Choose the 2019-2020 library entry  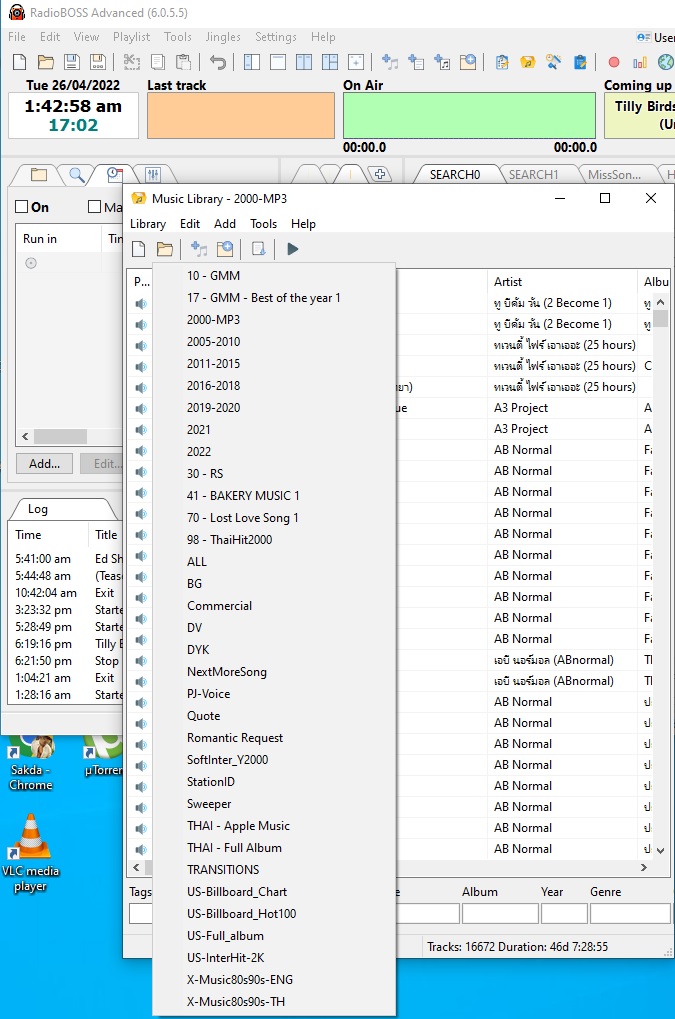(x=274, y=407)
